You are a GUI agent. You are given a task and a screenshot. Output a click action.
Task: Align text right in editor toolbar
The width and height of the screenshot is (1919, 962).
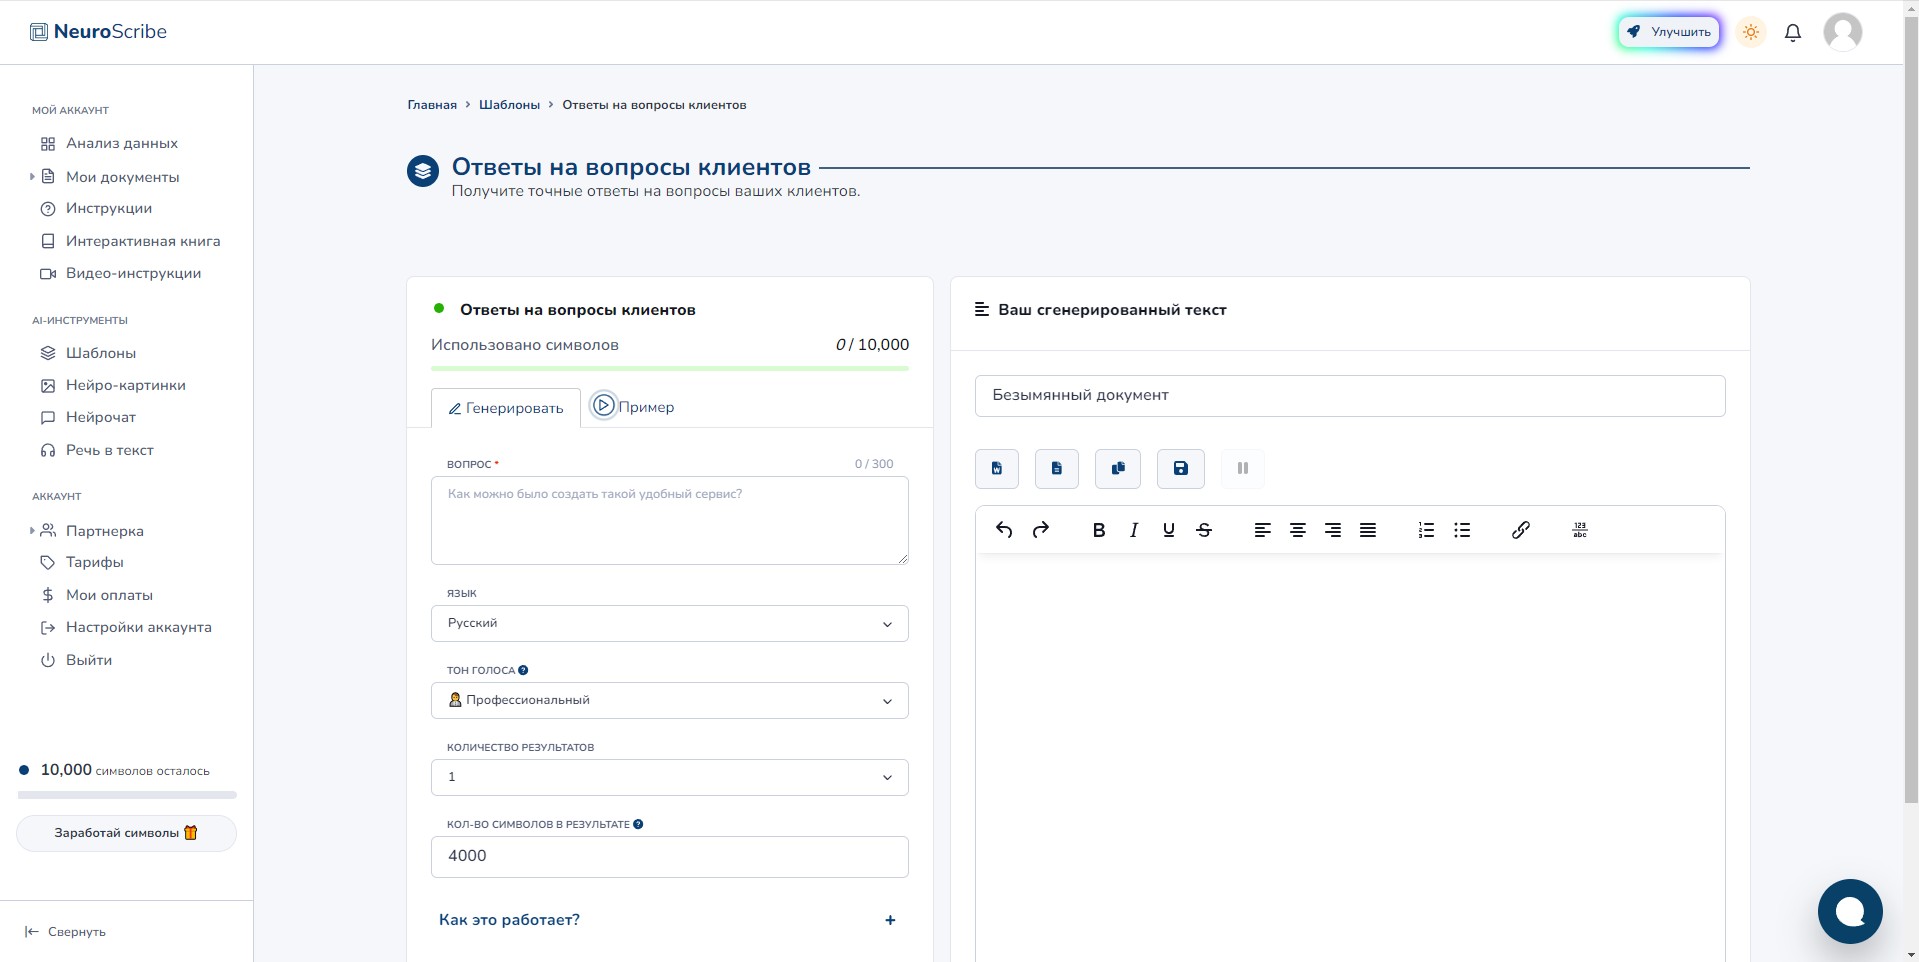click(x=1333, y=530)
